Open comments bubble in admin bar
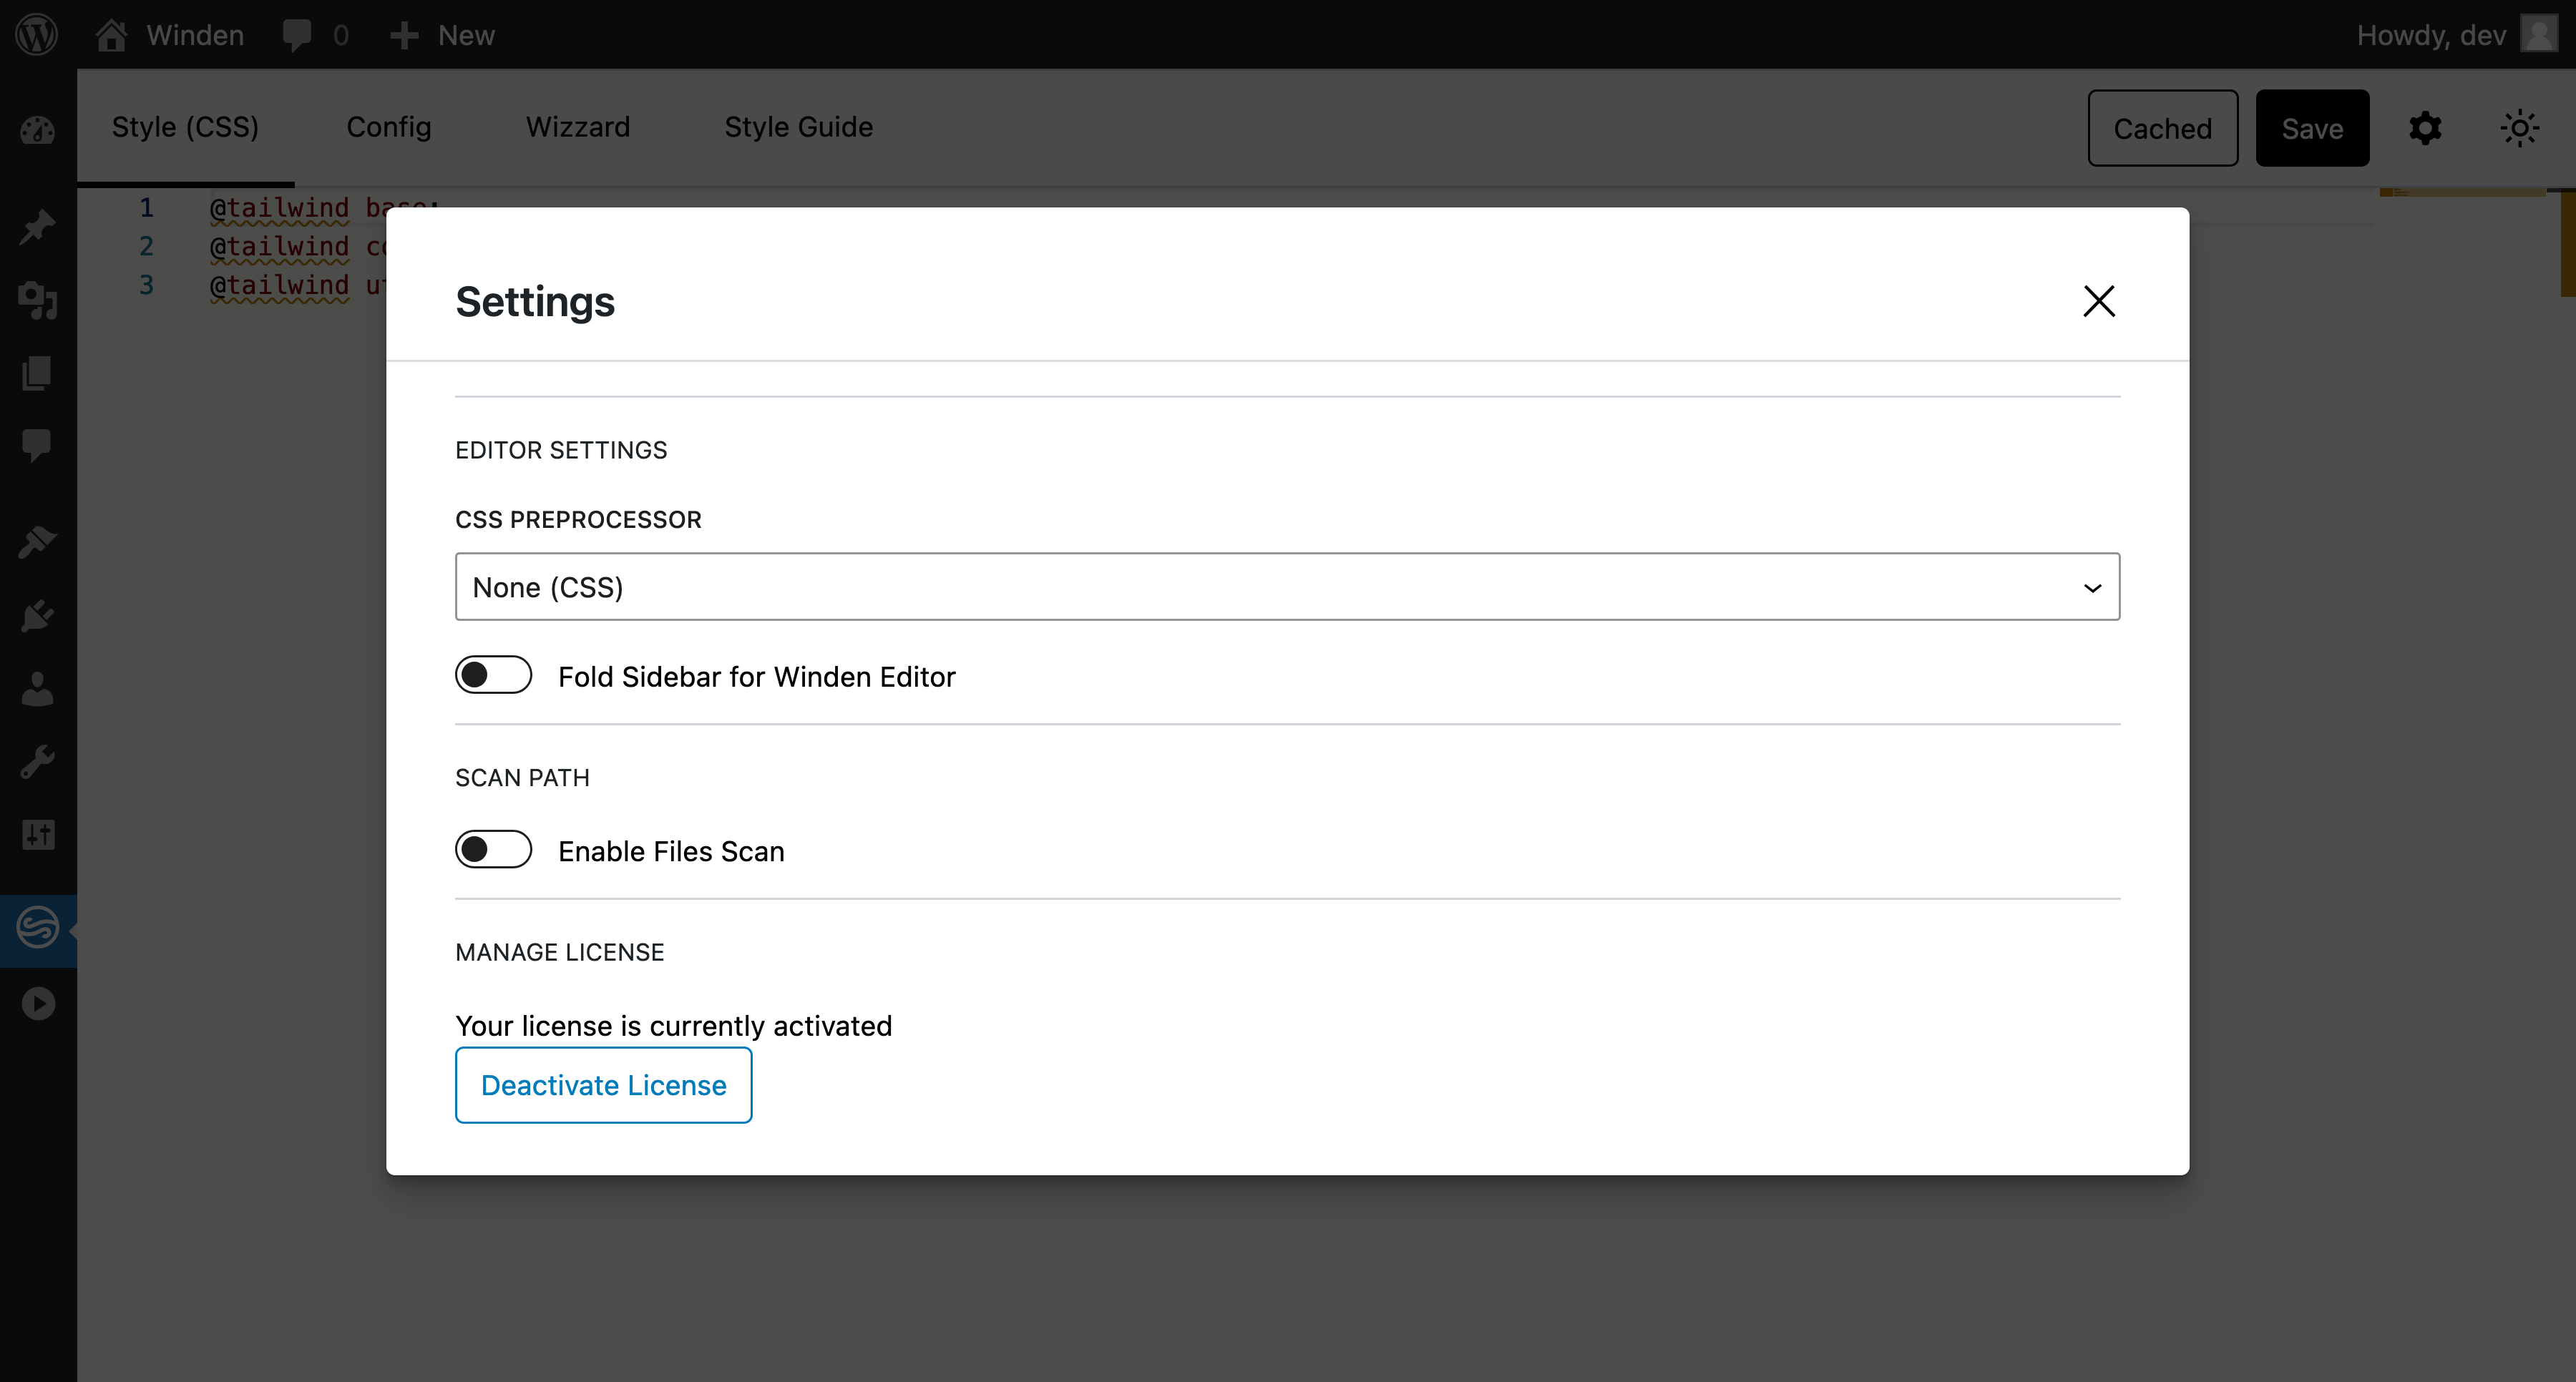This screenshot has width=2576, height=1382. [x=297, y=36]
